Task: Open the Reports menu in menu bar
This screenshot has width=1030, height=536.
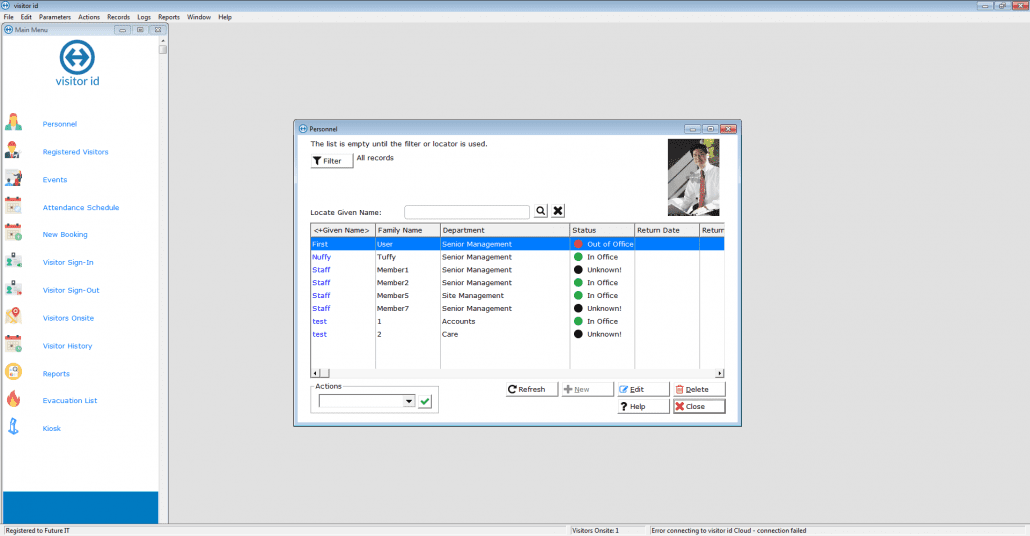Action: [x=169, y=17]
